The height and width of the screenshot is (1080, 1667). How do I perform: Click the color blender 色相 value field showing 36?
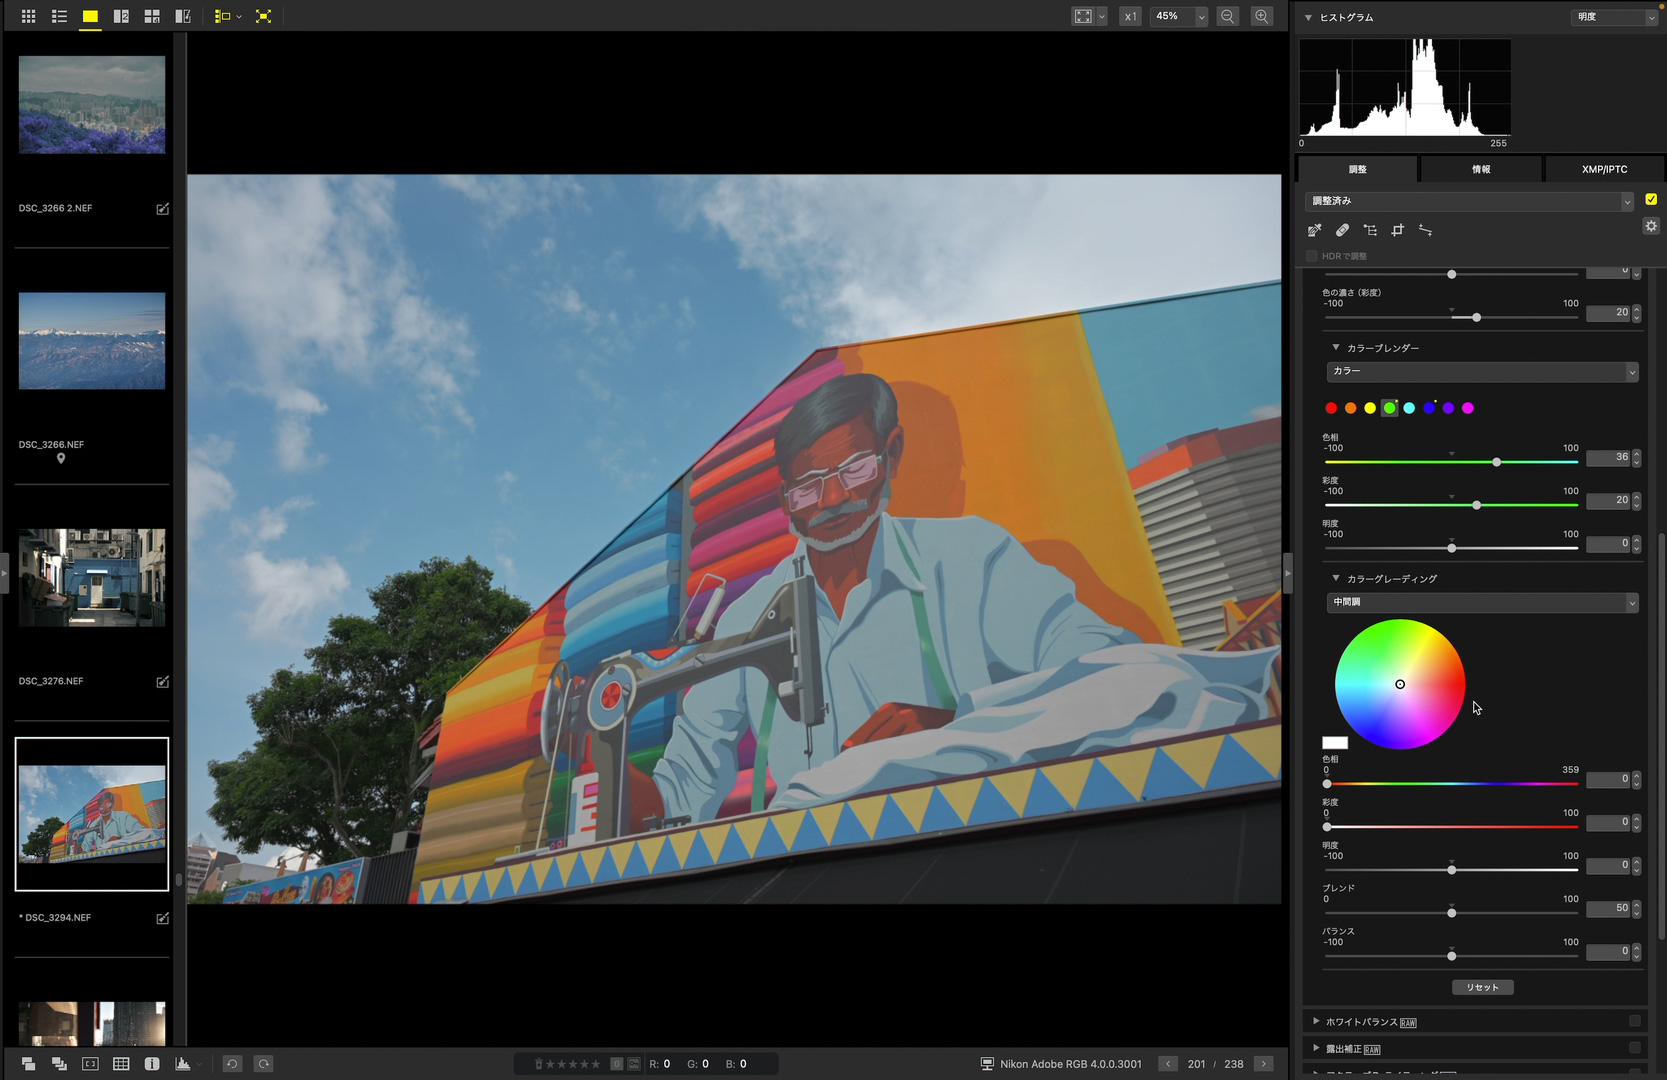[1608, 457]
